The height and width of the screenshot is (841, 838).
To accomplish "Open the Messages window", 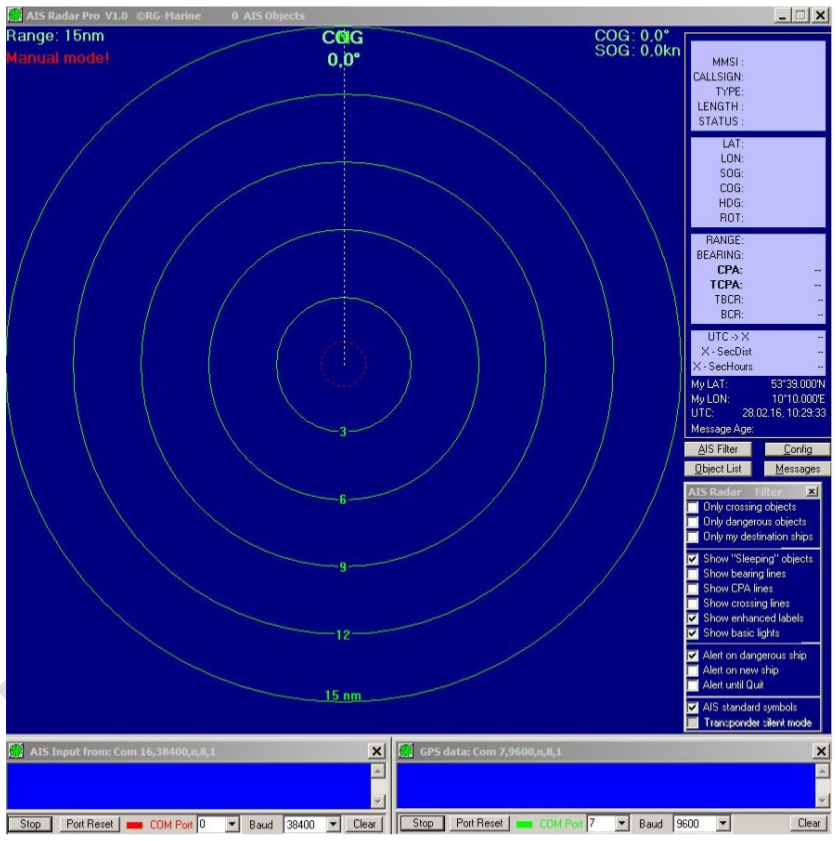I will [798, 469].
